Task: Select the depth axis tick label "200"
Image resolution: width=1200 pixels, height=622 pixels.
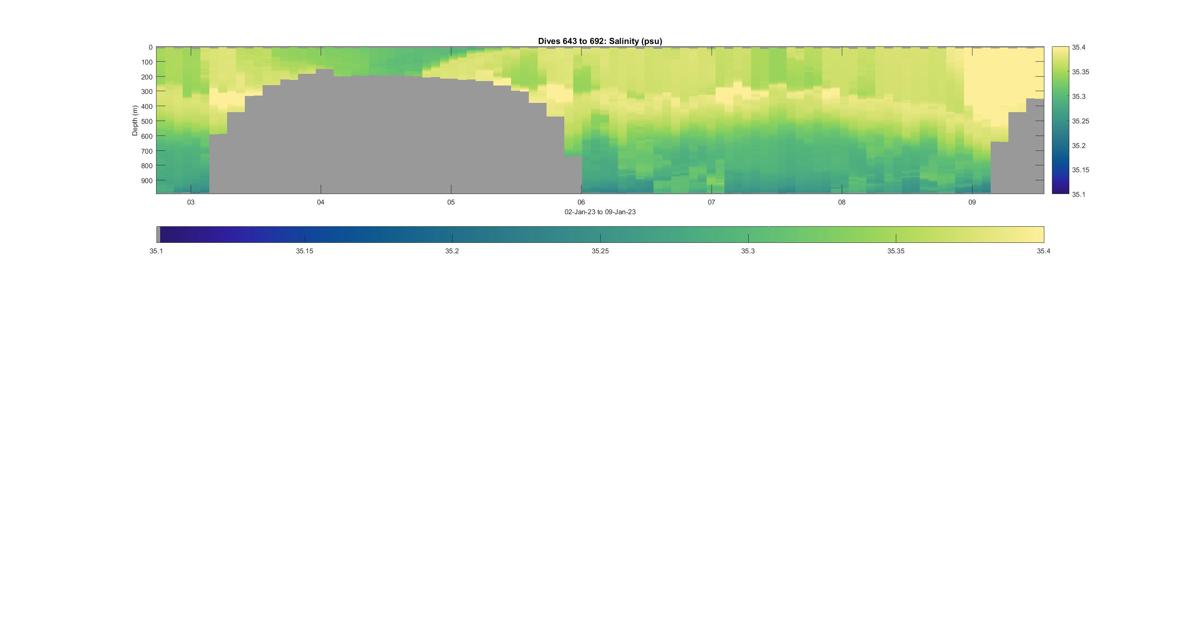Action: [x=146, y=77]
